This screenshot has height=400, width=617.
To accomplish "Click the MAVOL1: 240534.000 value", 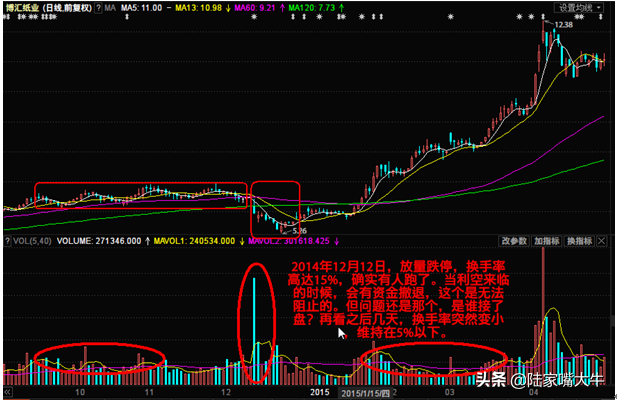I will 194,241.
